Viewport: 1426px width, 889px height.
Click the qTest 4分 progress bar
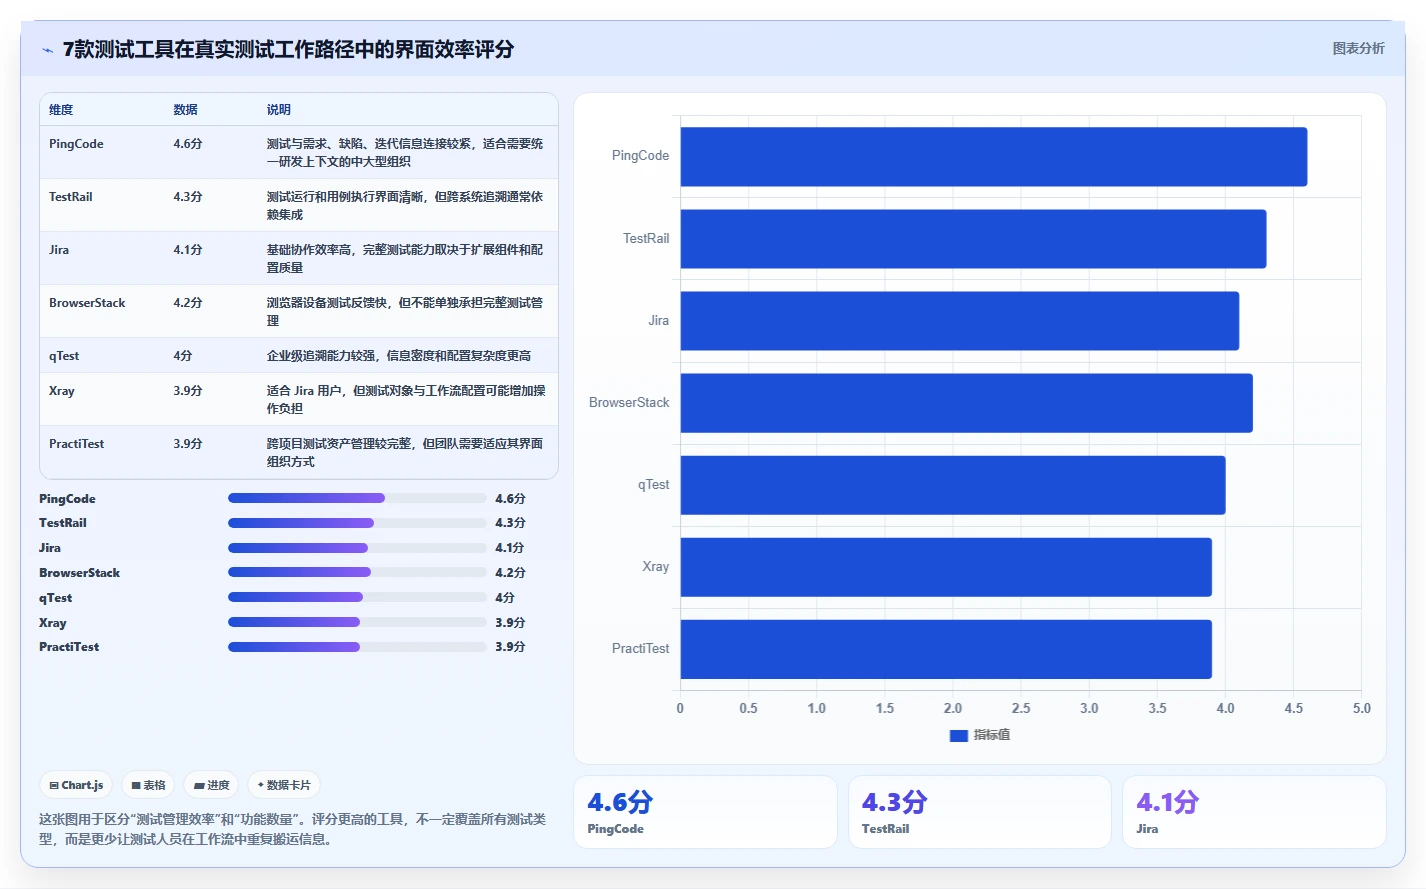tap(357, 597)
